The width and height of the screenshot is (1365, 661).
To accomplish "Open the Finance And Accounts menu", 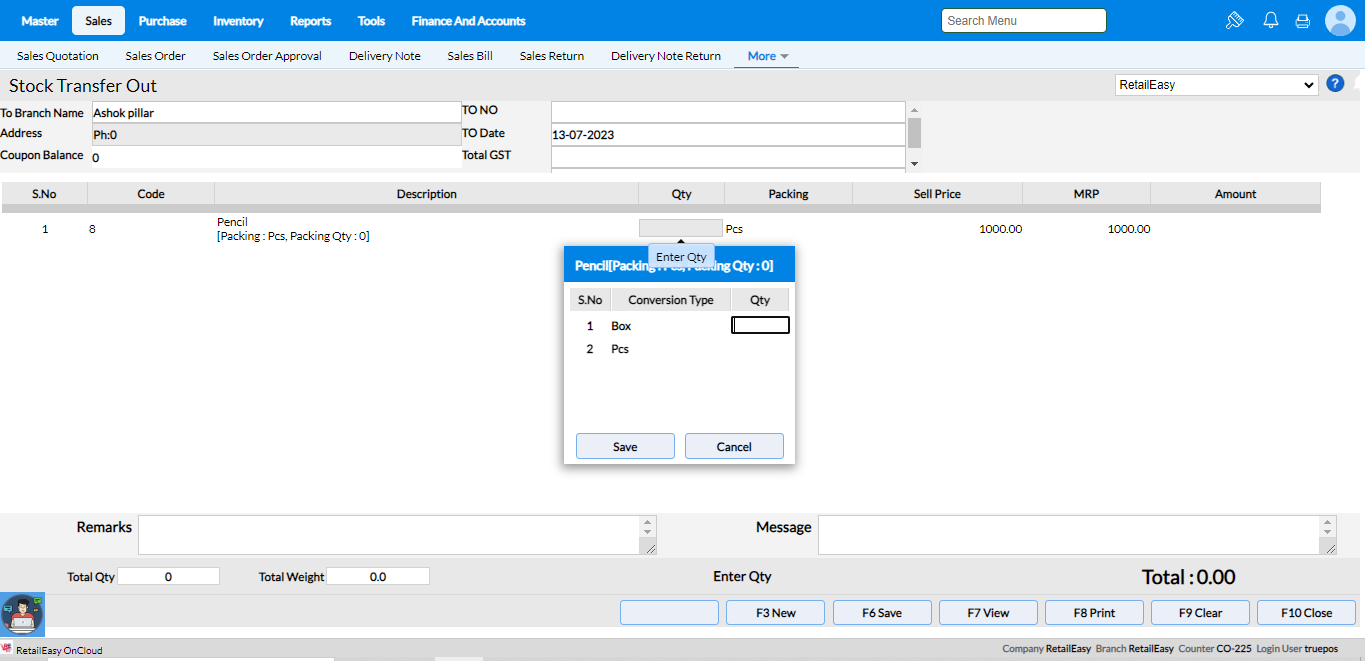I will (468, 21).
